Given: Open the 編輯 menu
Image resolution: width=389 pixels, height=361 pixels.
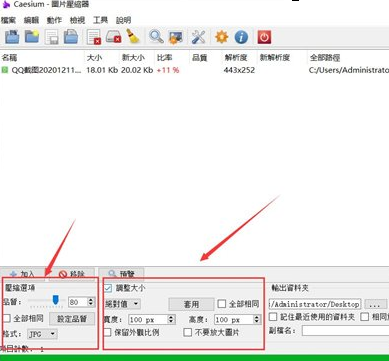Looking at the screenshot, I should (x=32, y=20).
